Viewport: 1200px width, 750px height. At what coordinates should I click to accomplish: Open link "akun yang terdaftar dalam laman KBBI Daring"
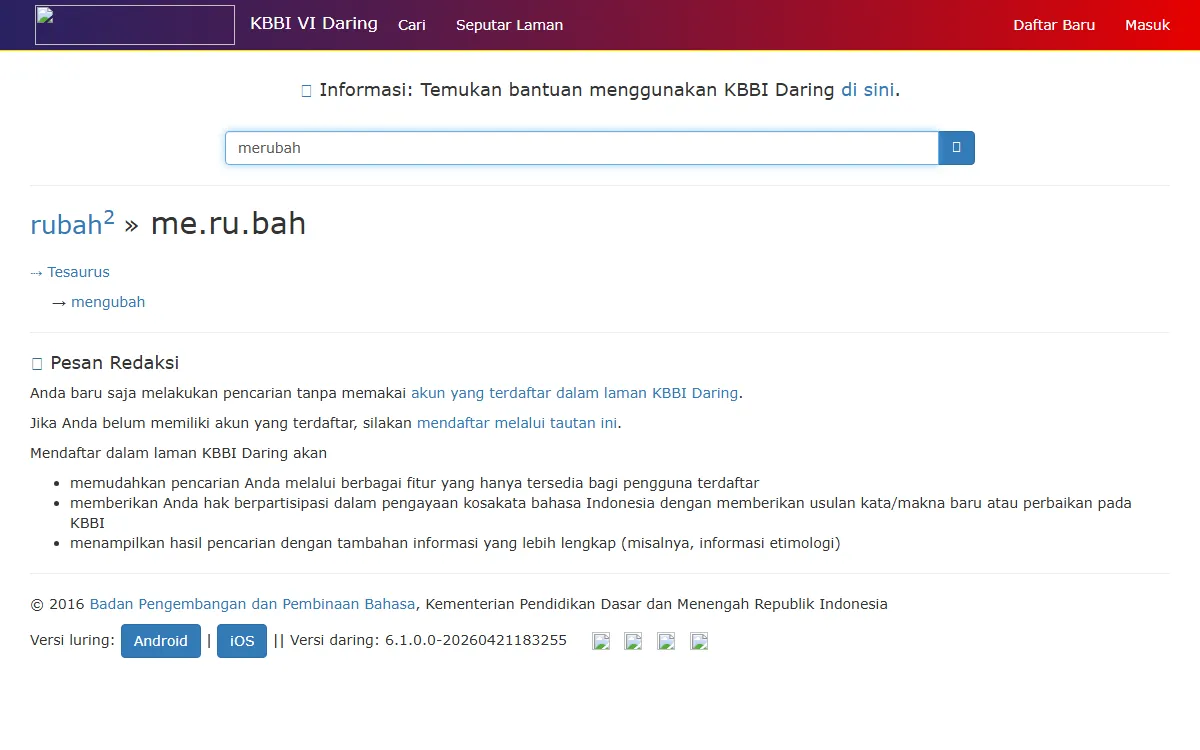point(575,393)
